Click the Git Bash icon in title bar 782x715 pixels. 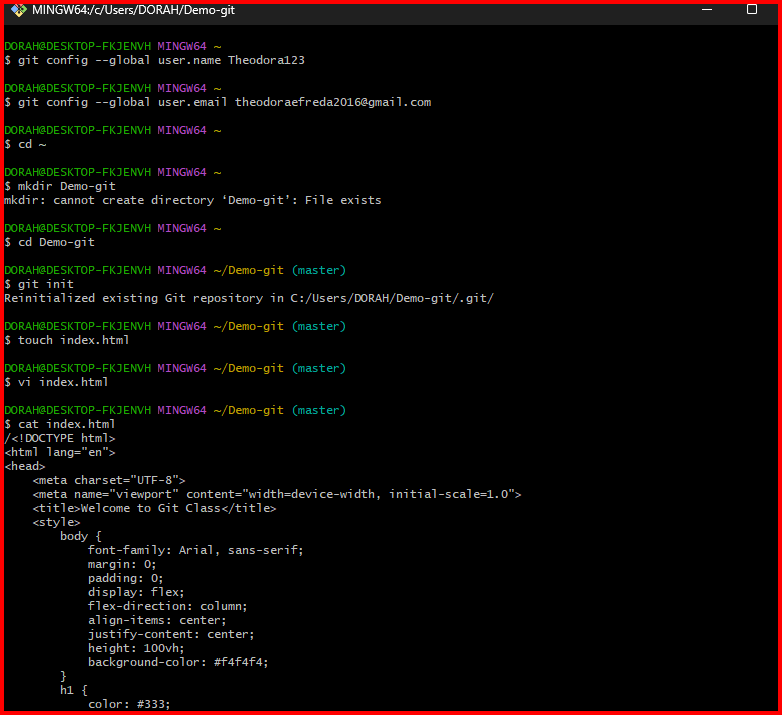click(19, 10)
